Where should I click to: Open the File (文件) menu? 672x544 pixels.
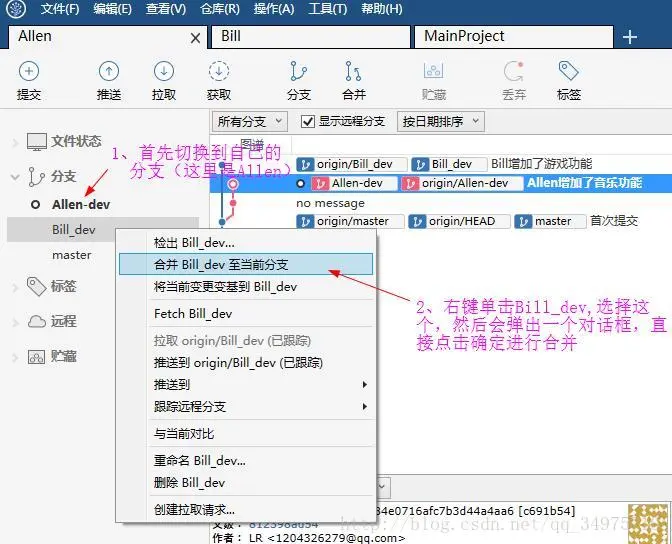pyautogui.click(x=60, y=9)
